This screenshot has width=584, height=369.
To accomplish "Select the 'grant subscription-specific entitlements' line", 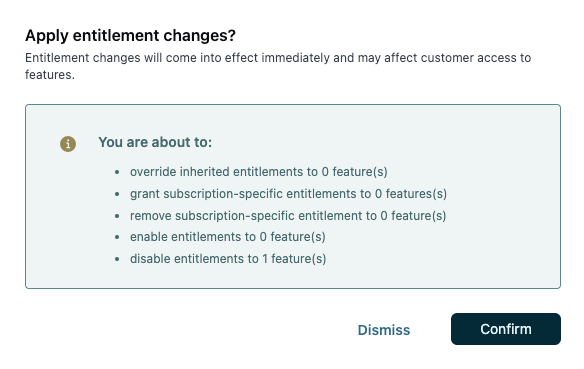I will 288,194.
